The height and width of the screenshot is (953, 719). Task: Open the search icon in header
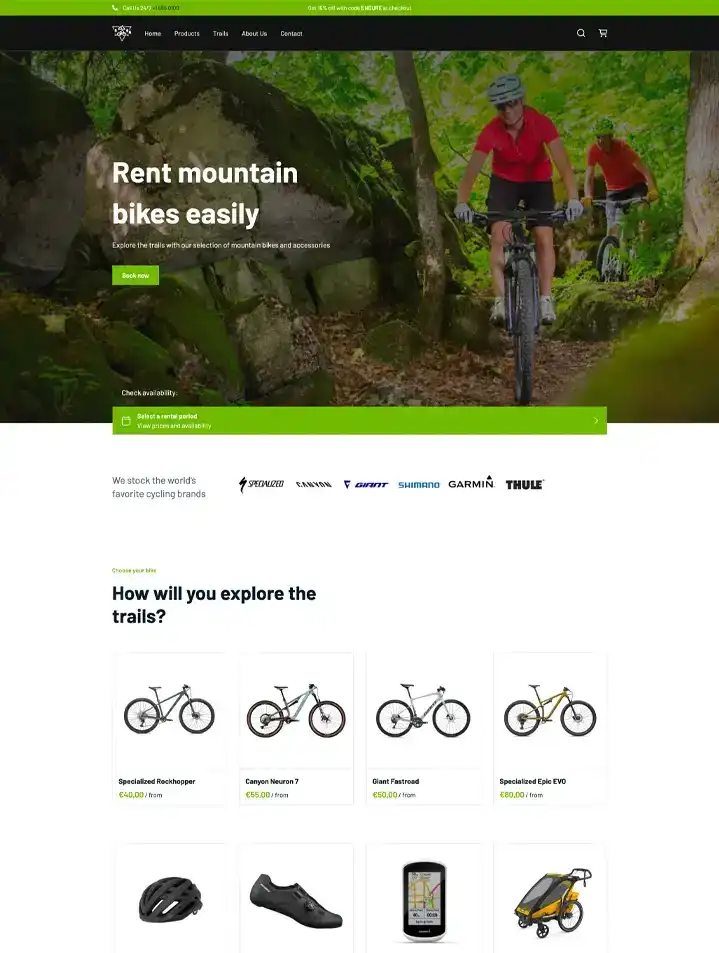[581, 33]
